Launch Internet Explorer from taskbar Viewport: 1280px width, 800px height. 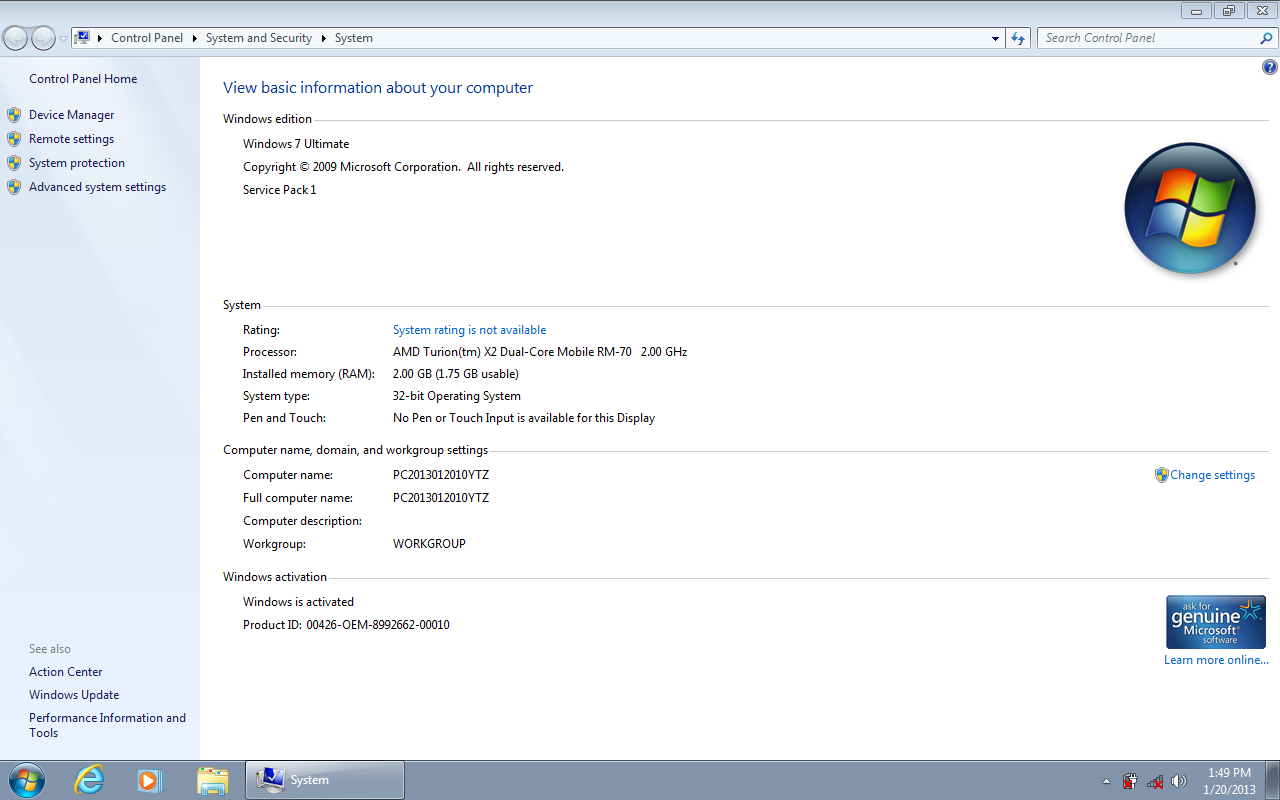(x=89, y=780)
